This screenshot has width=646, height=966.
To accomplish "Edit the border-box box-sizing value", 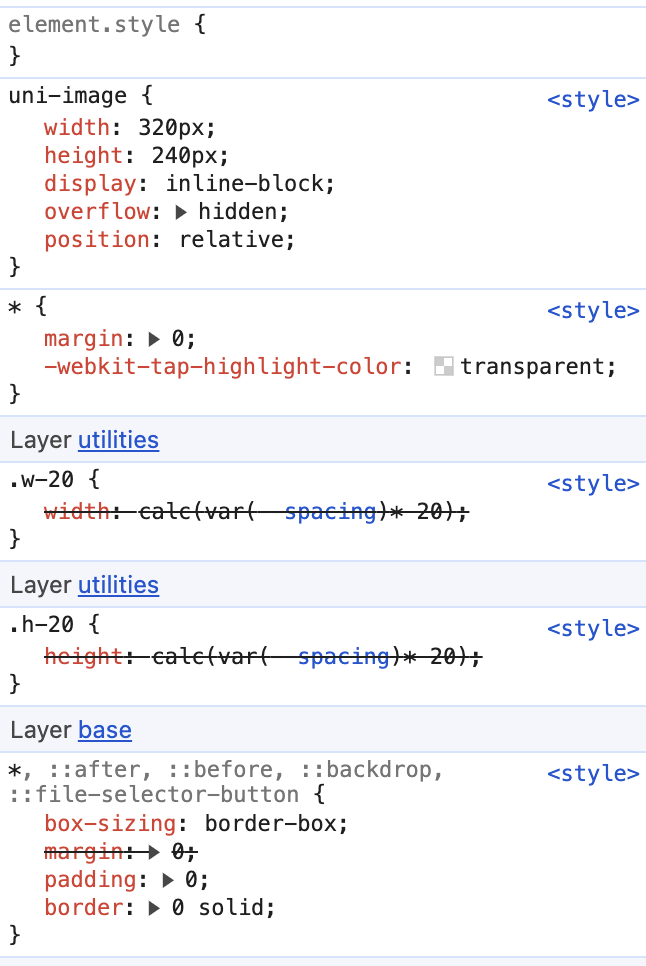I will (x=275, y=824).
